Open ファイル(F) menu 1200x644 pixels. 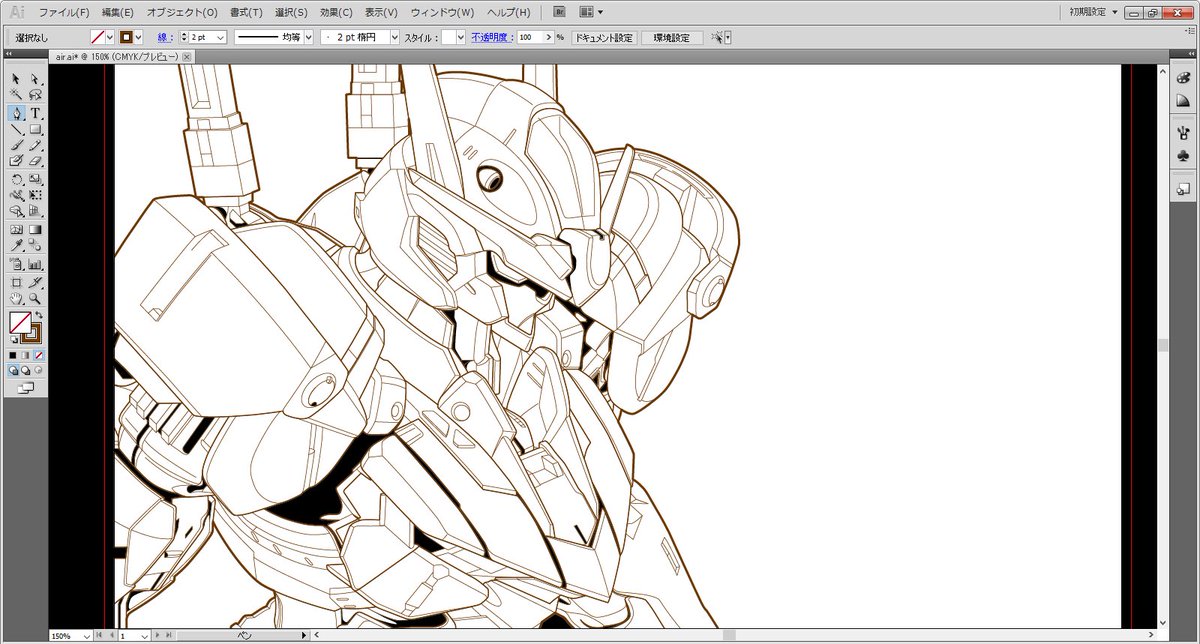point(64,12)
